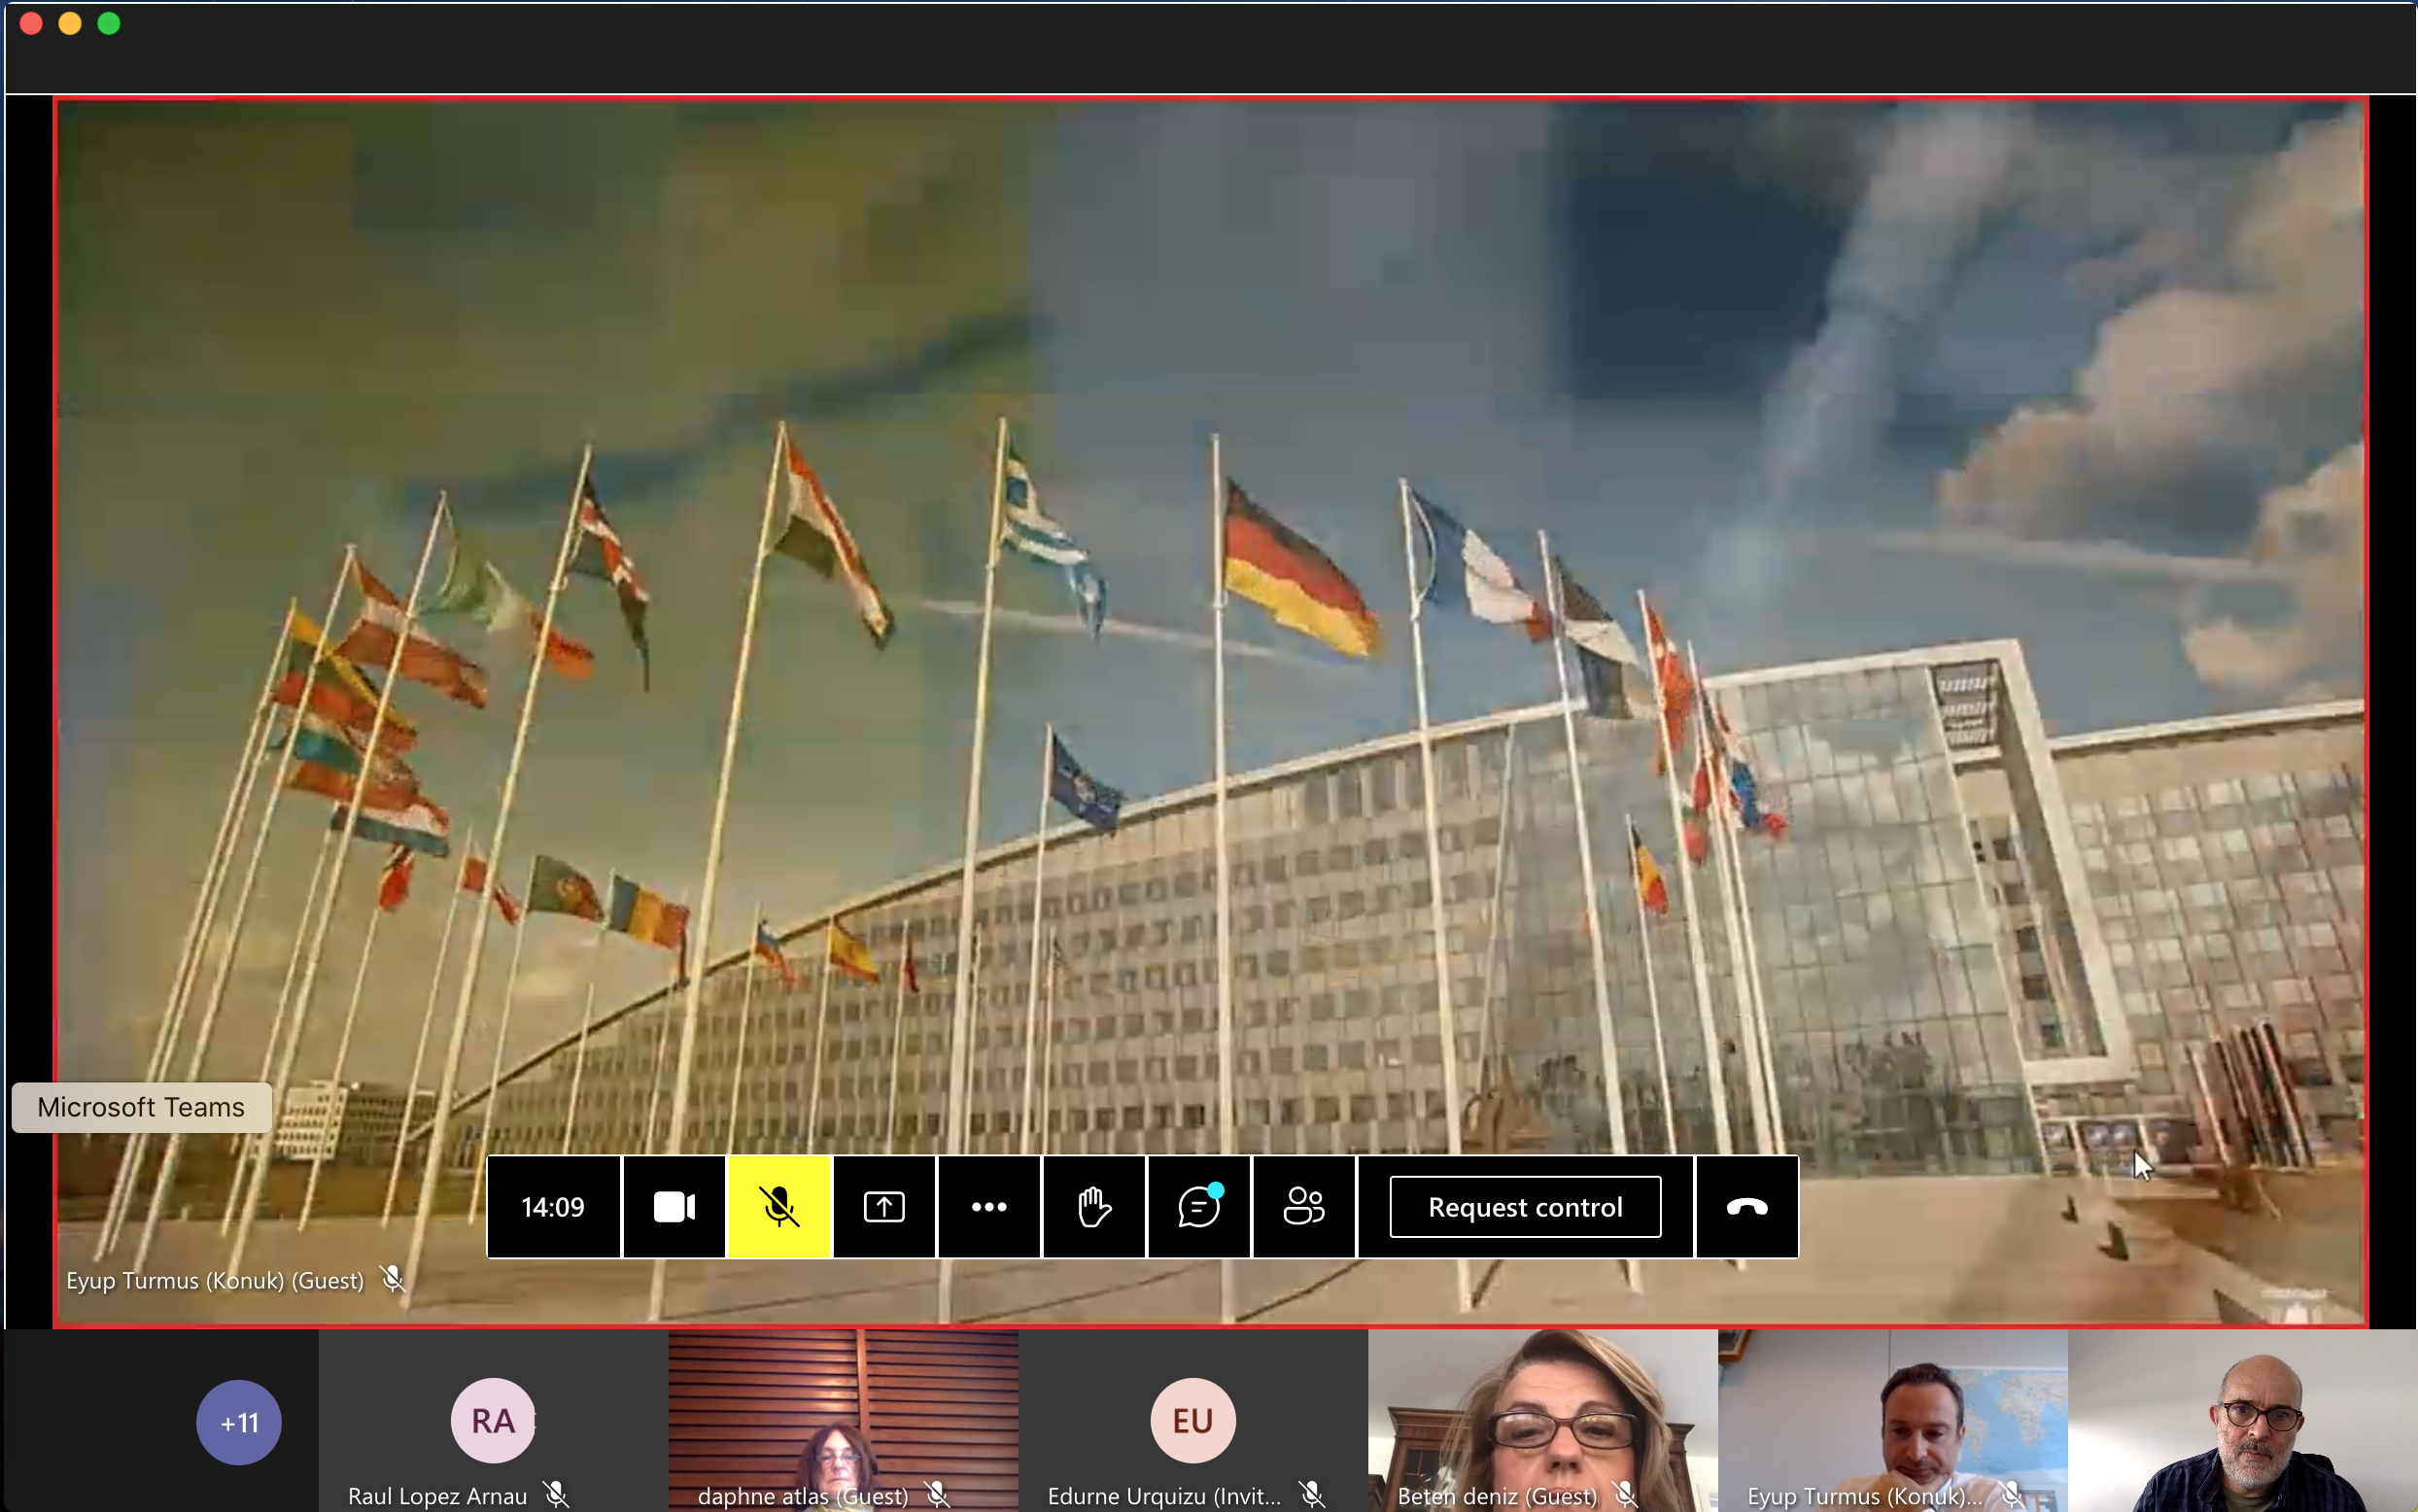Click the meeting duration timer 14:09
Screen dimensions: 2418x1512
click(553, 1207)
